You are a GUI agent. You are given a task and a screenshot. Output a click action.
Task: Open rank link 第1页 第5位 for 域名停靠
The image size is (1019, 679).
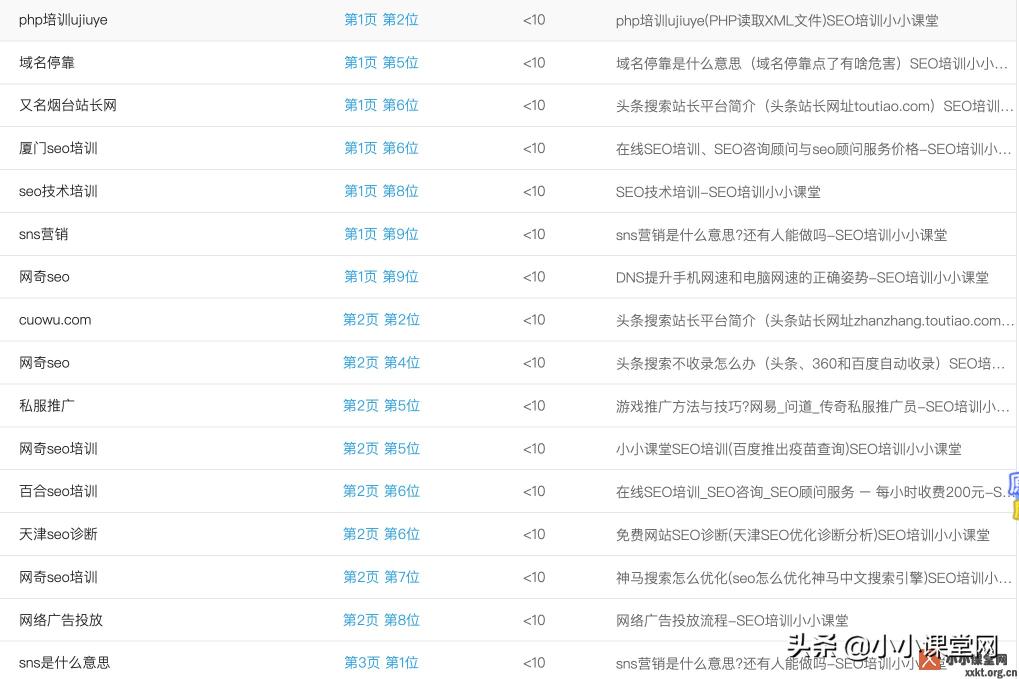click(x=381, y=63)
